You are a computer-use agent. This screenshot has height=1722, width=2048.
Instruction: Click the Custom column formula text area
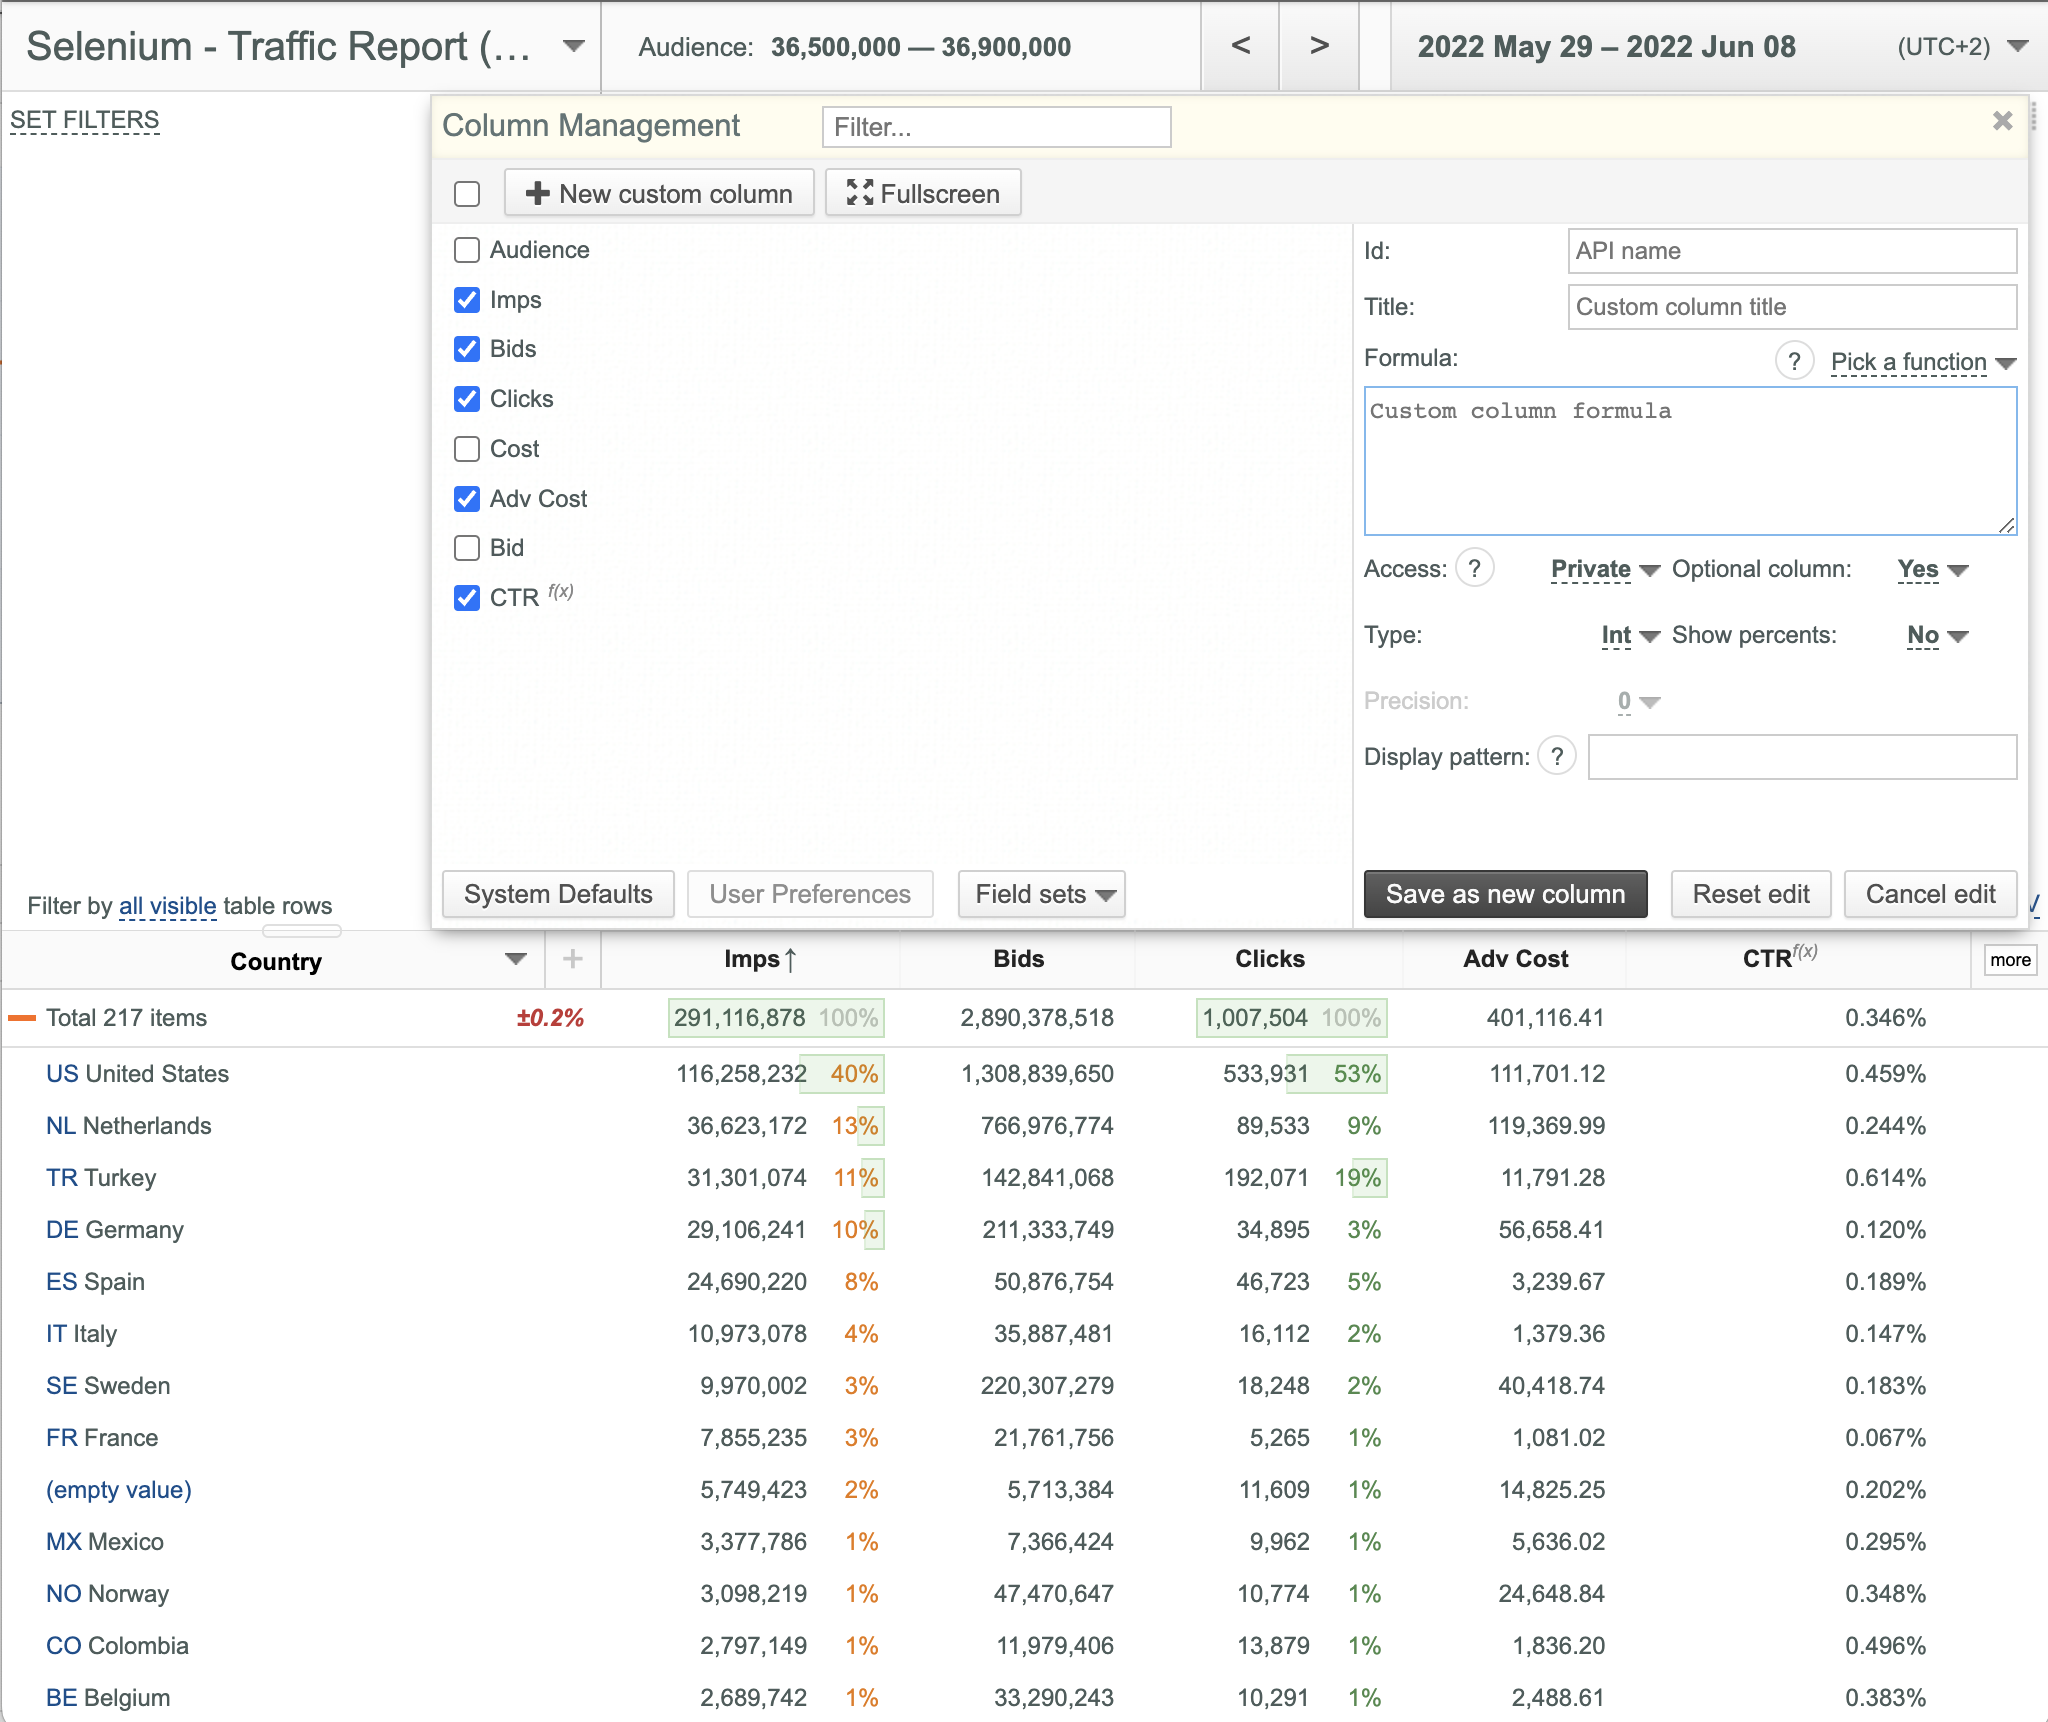click(1690, 461)
